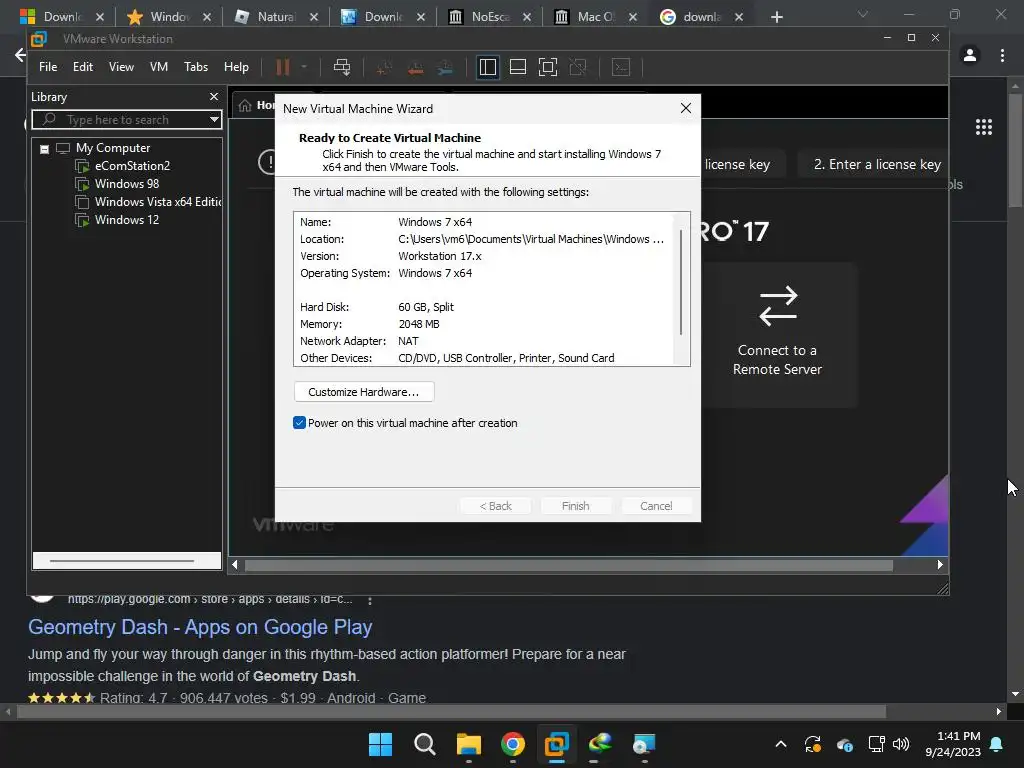Uncheck Power on this virtual machine after creation
The image size is (1024, 768).
(x=299, y=423)
